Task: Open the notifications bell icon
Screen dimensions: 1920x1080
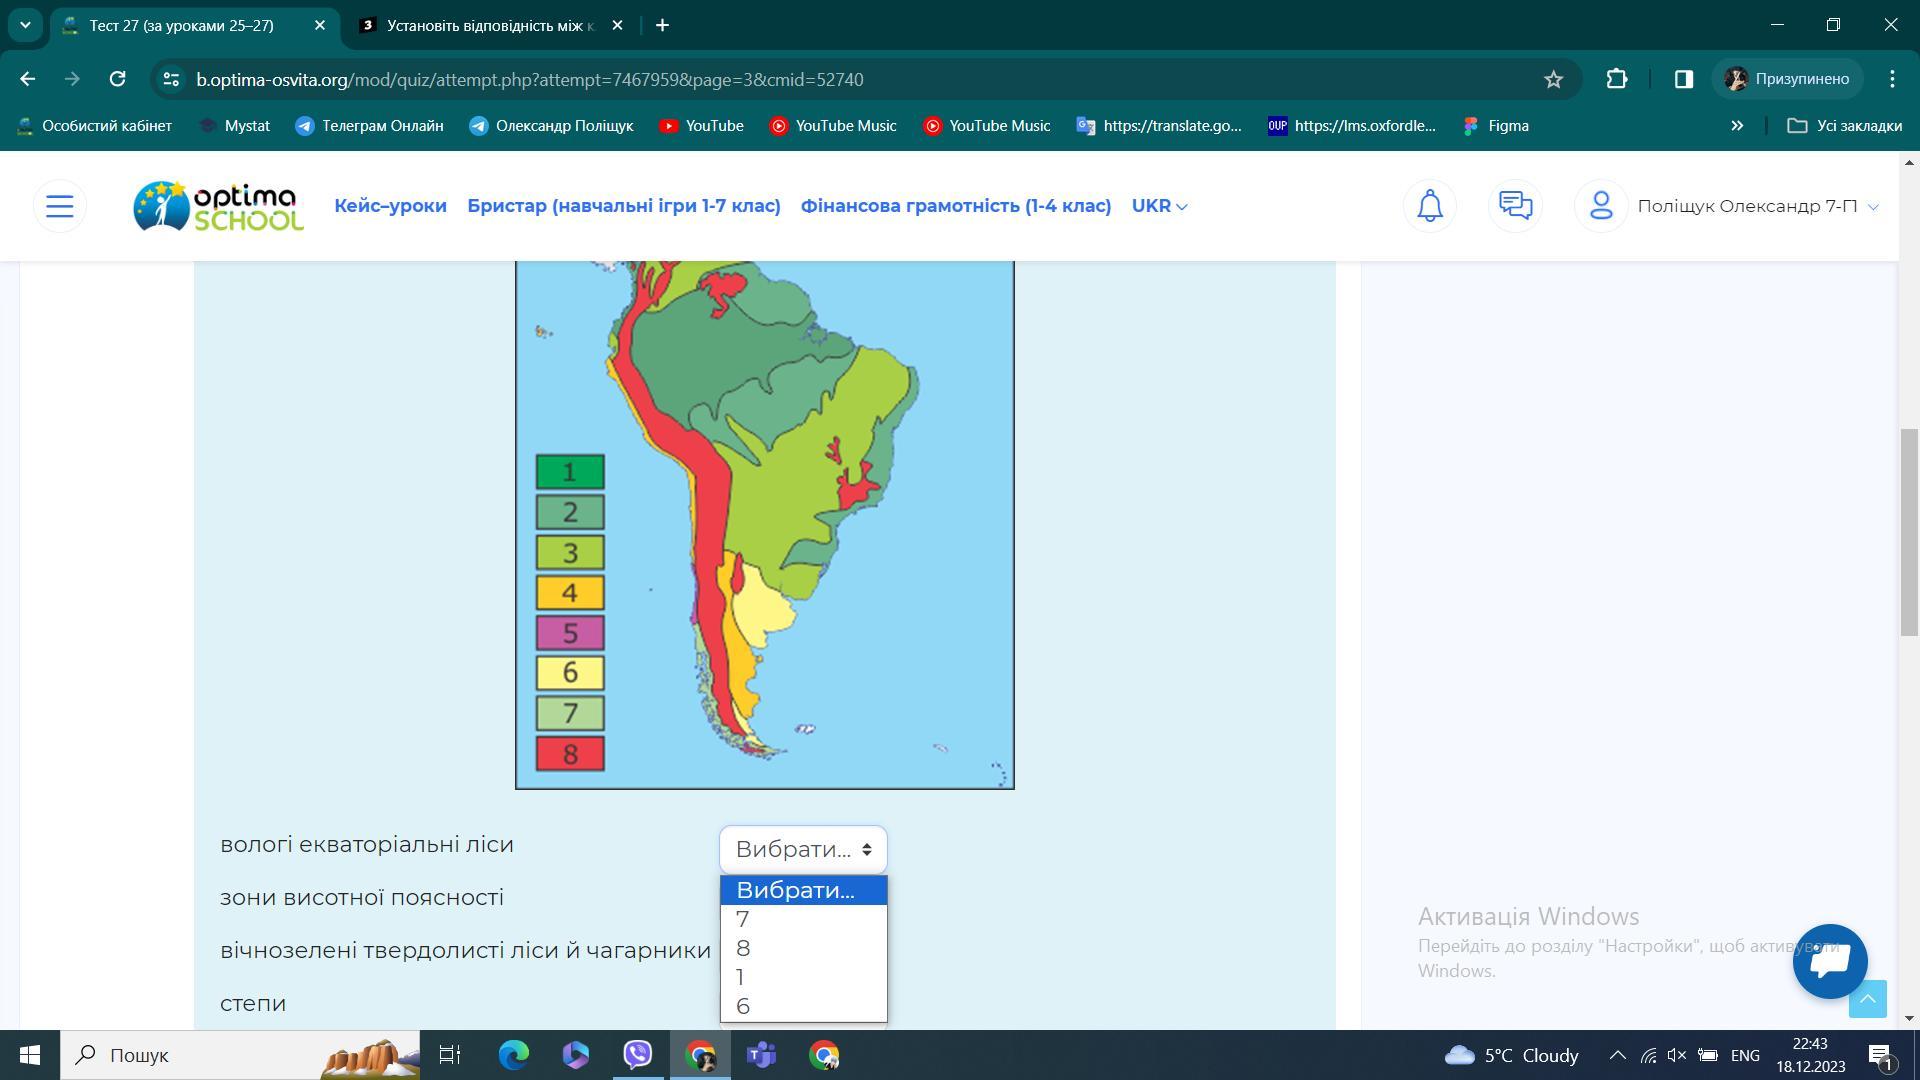Action: click(1430, 206)
